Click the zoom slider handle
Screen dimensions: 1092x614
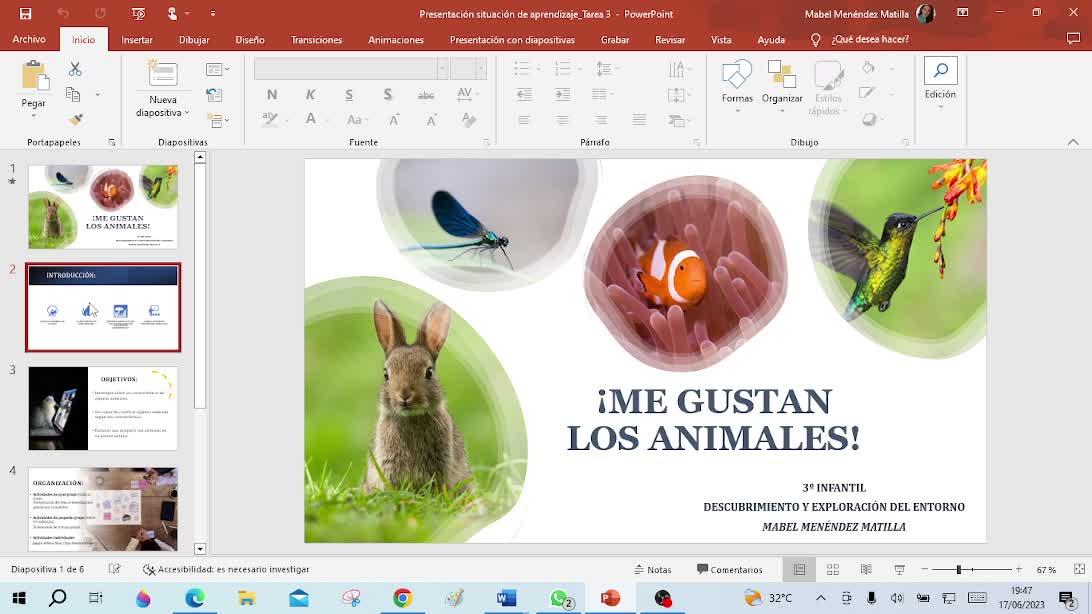coord(958,570)
